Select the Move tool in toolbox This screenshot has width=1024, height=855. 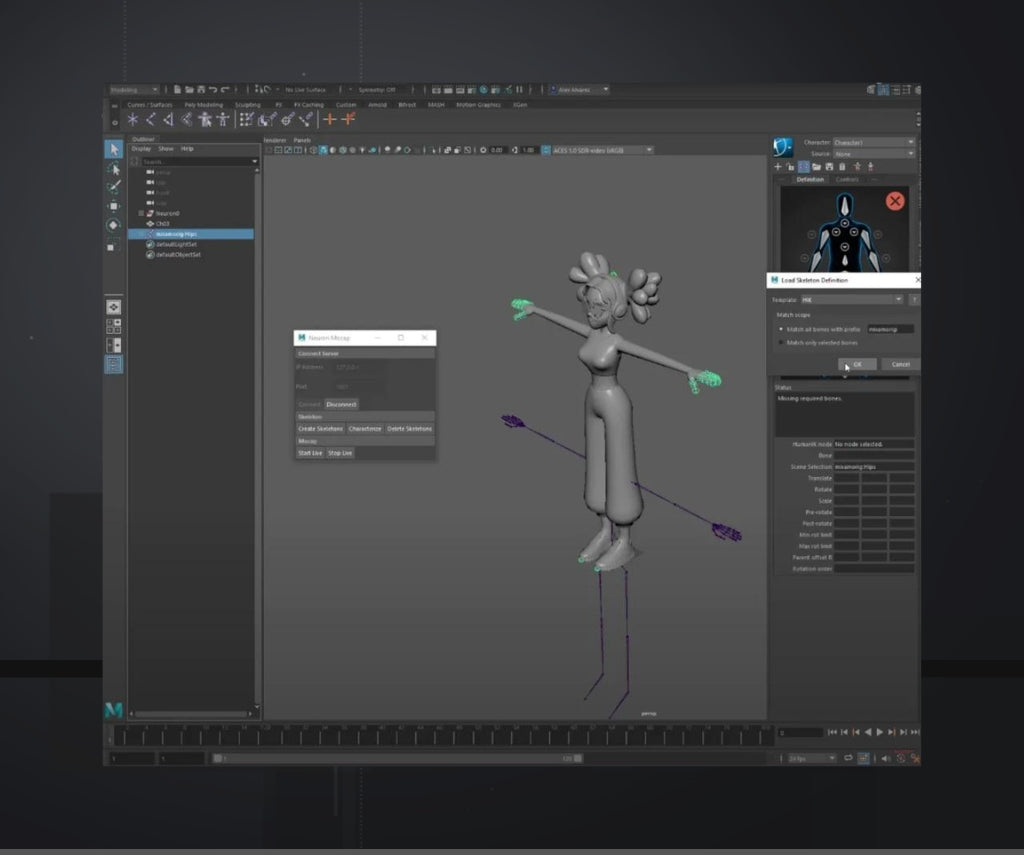pyautogui.click(x=114, y=206)
